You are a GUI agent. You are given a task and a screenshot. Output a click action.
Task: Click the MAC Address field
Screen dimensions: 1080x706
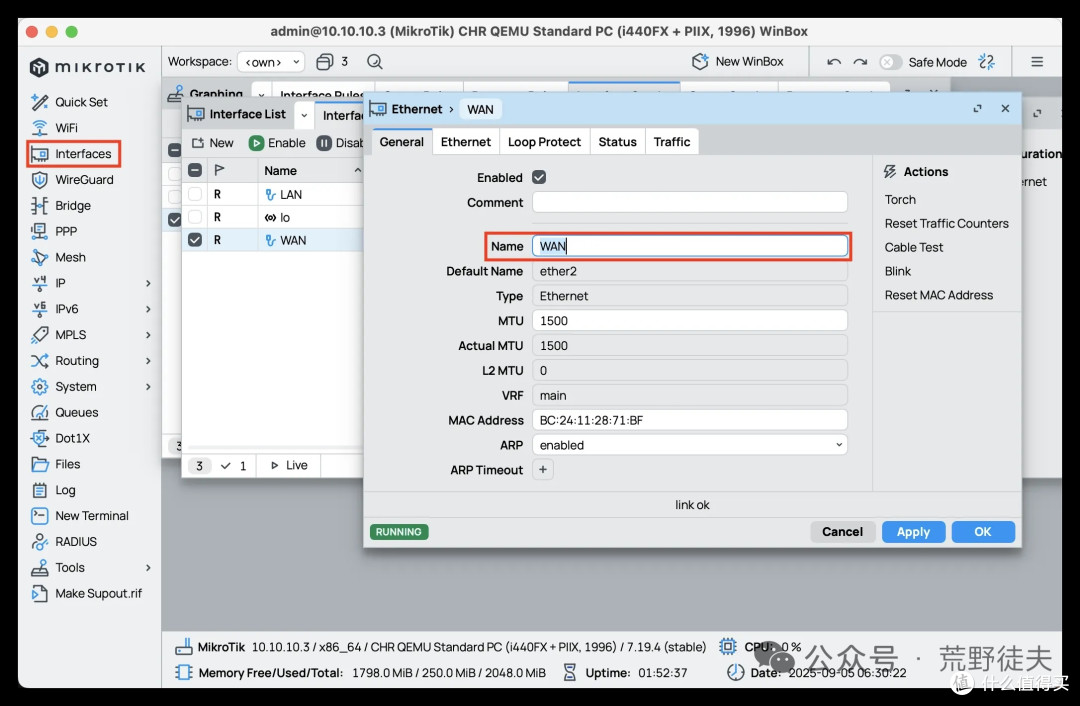[x=689, y=420]
